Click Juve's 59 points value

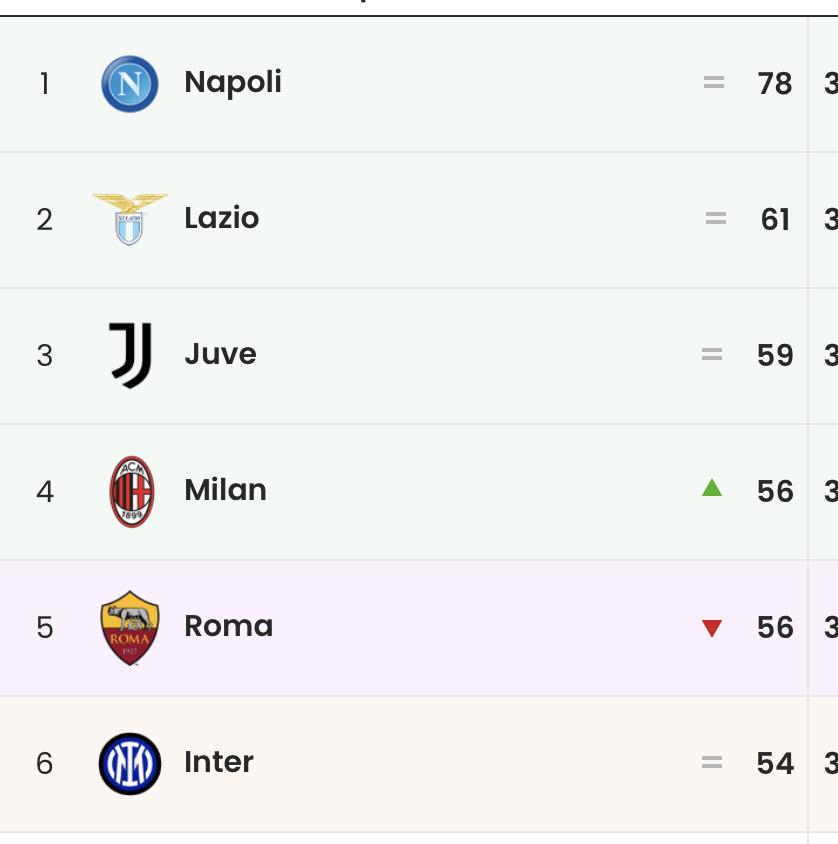click(x=775, y=355)
